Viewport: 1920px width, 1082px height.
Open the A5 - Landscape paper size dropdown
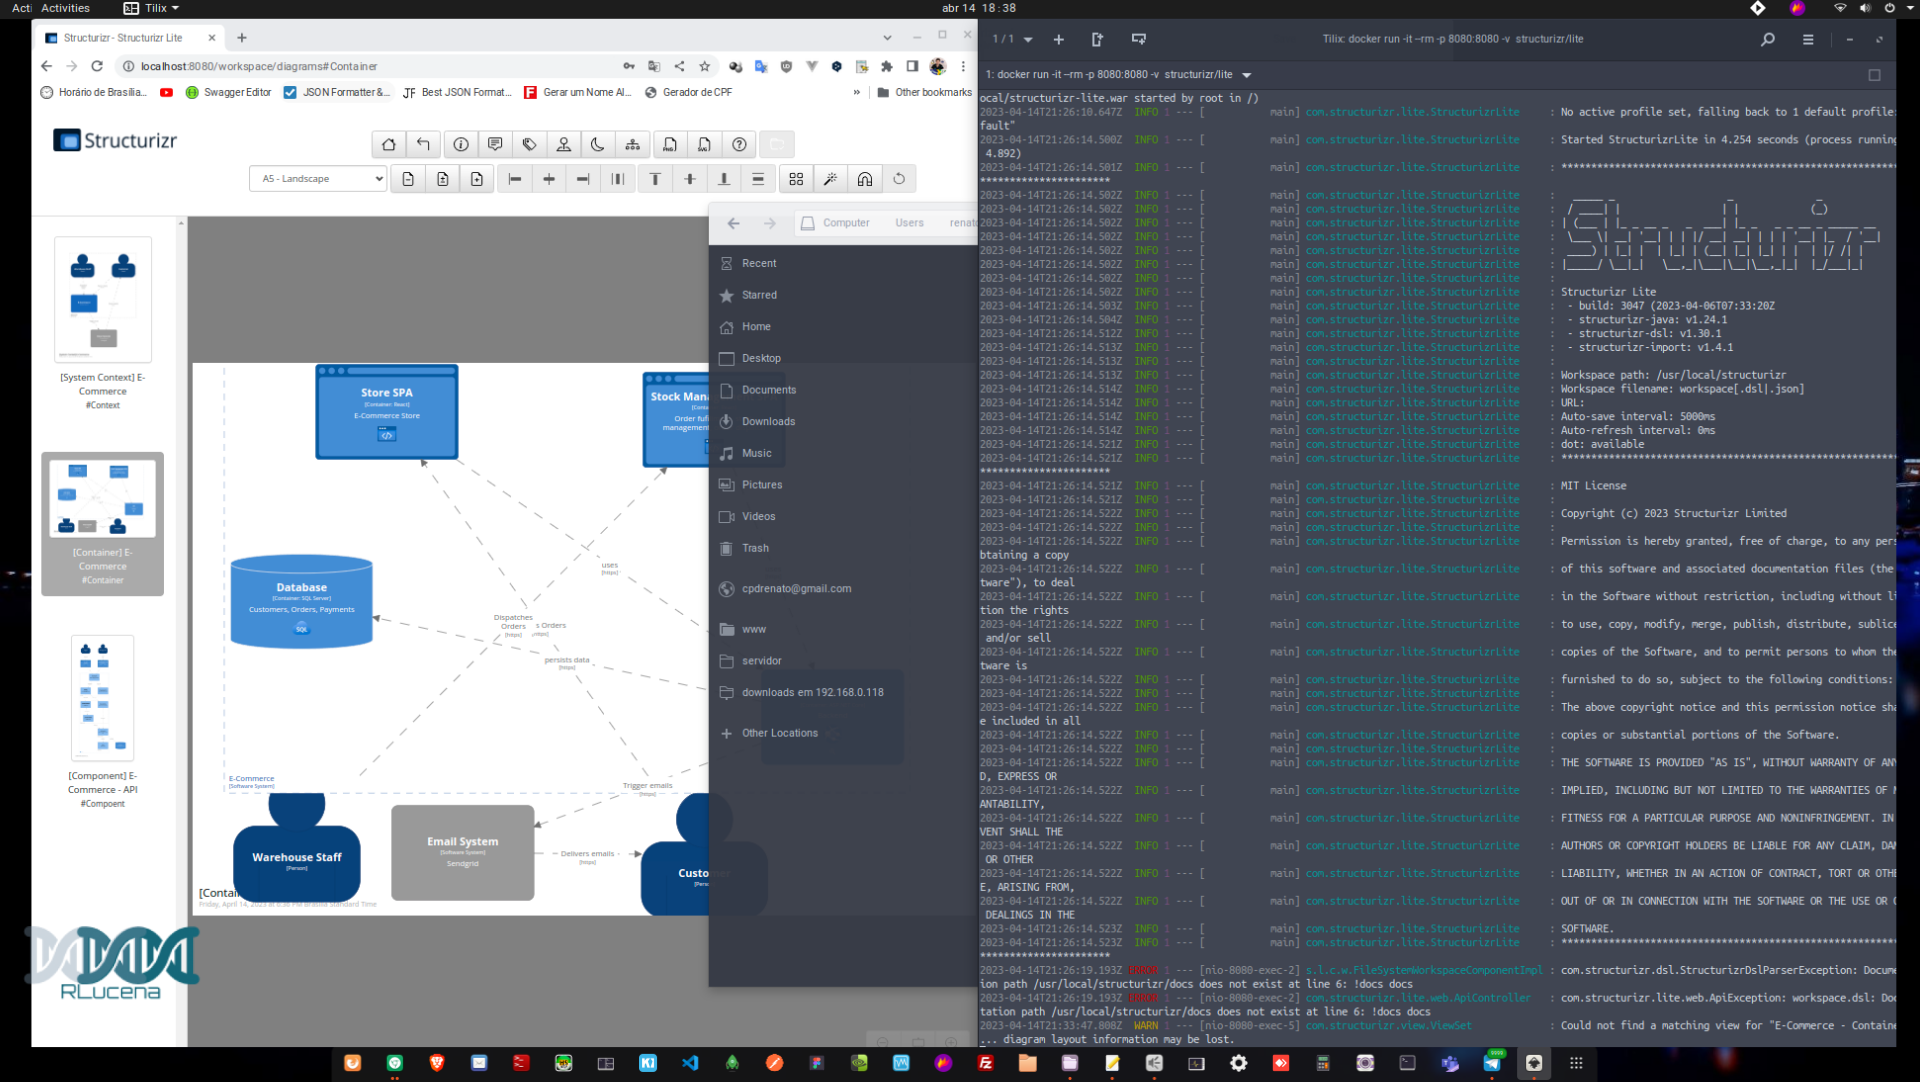click(318, 179)
